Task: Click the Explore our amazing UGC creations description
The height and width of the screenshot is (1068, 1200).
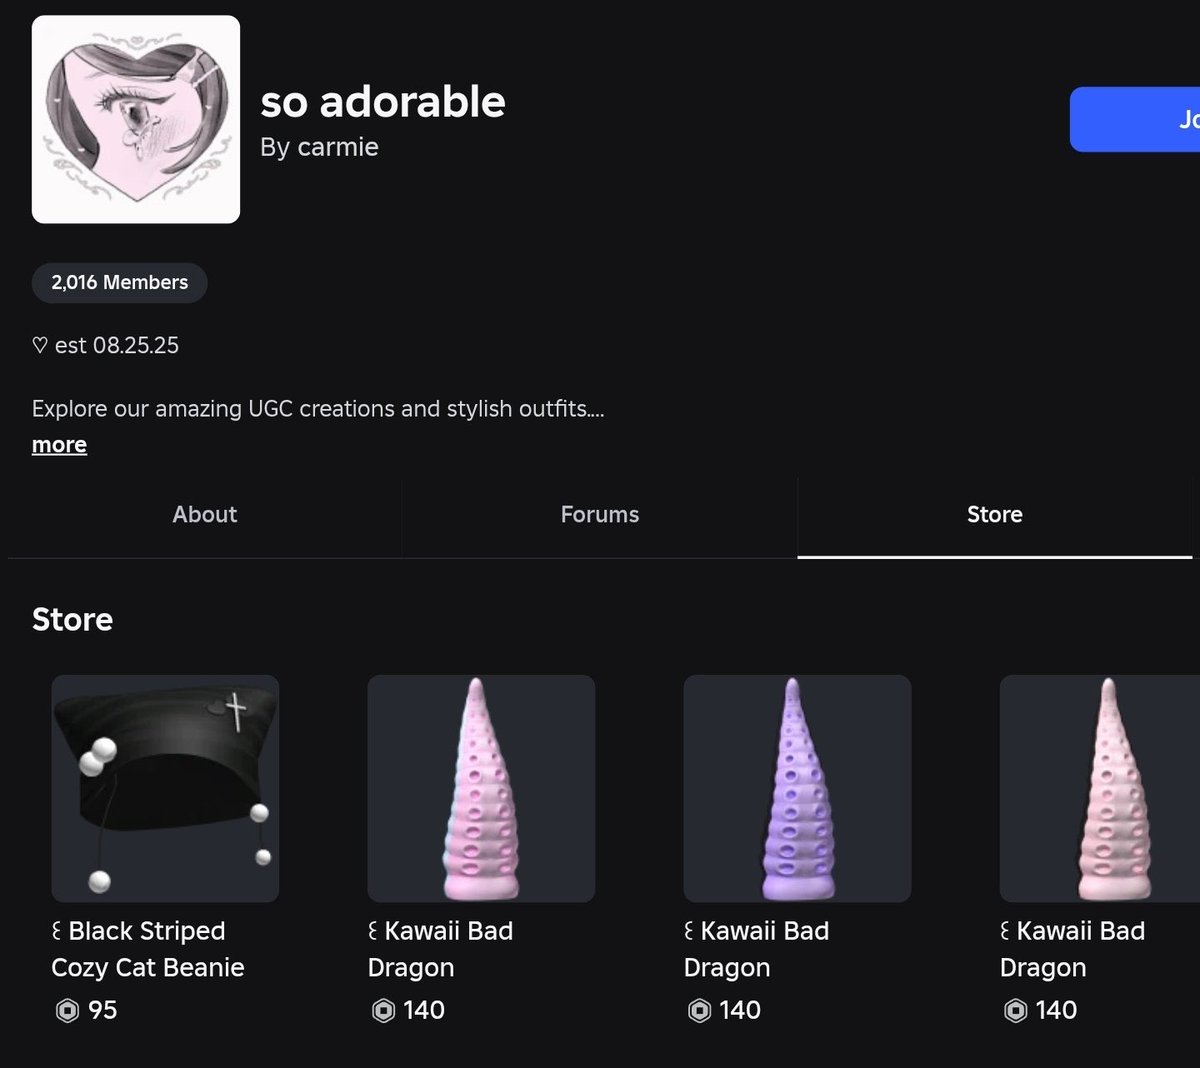Action: pos(318,409)
